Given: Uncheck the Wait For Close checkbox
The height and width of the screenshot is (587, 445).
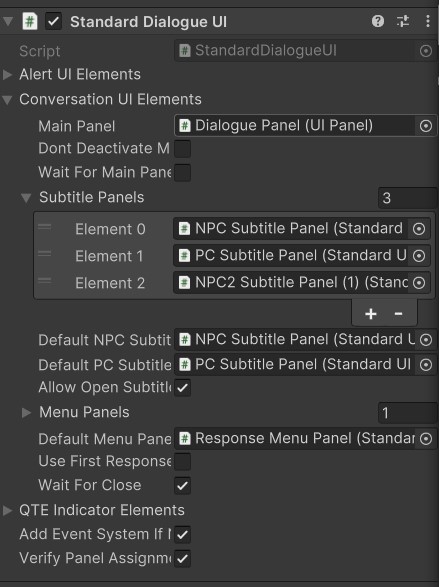Looking at the screenshot, I should (x=182, y=486).
